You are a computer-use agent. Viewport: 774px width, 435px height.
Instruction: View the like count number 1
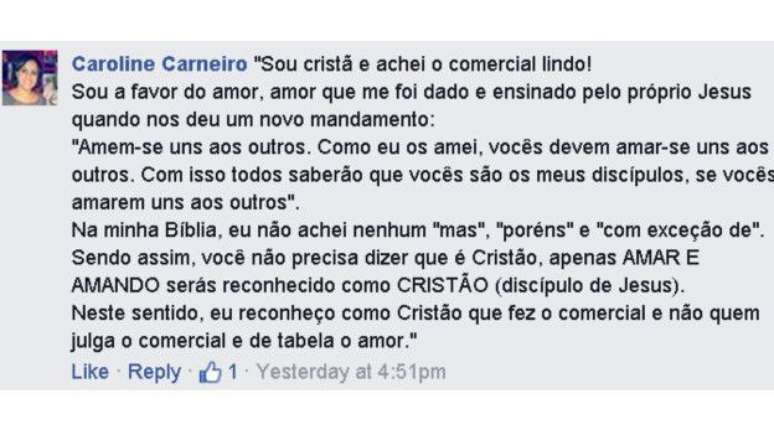[232, 373]
